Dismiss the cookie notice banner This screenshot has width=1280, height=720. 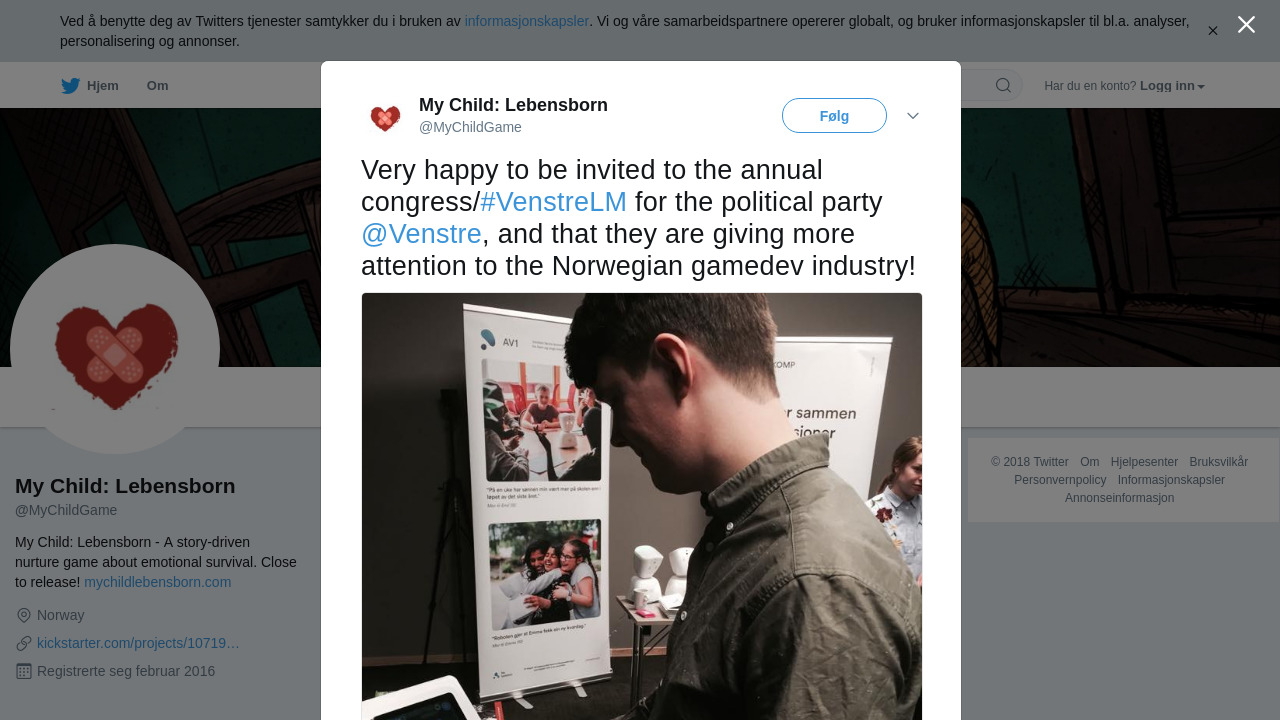[1213, 31]
